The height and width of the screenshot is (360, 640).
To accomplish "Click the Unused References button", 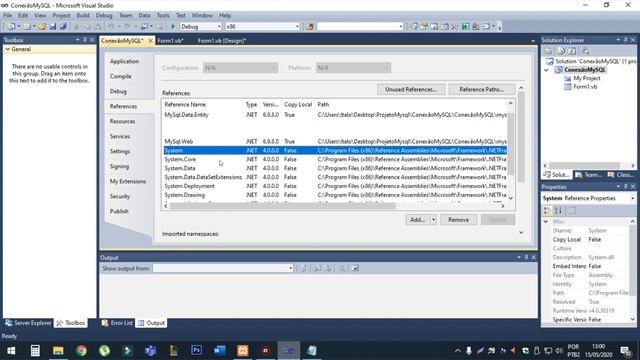I will tap(411, 89).
